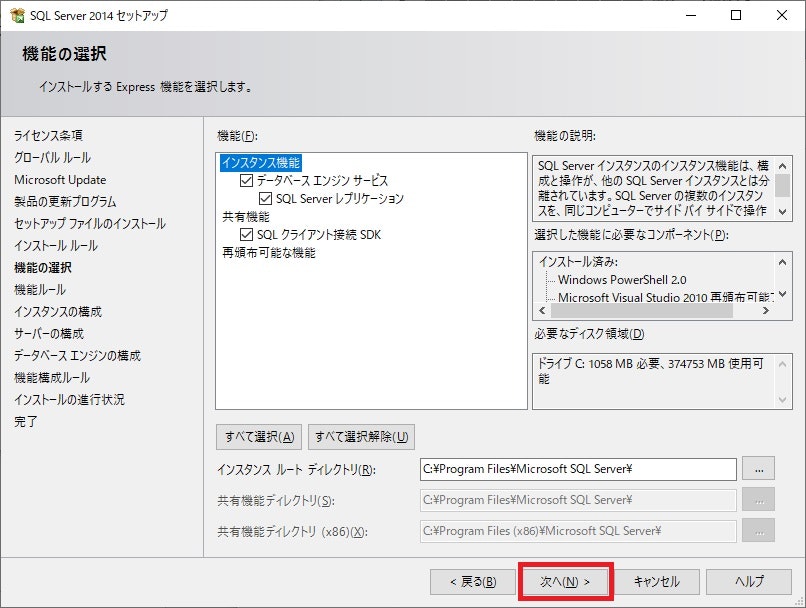Click the キャンセル button
Screen dimensions: 806x608
pos(657,582)
